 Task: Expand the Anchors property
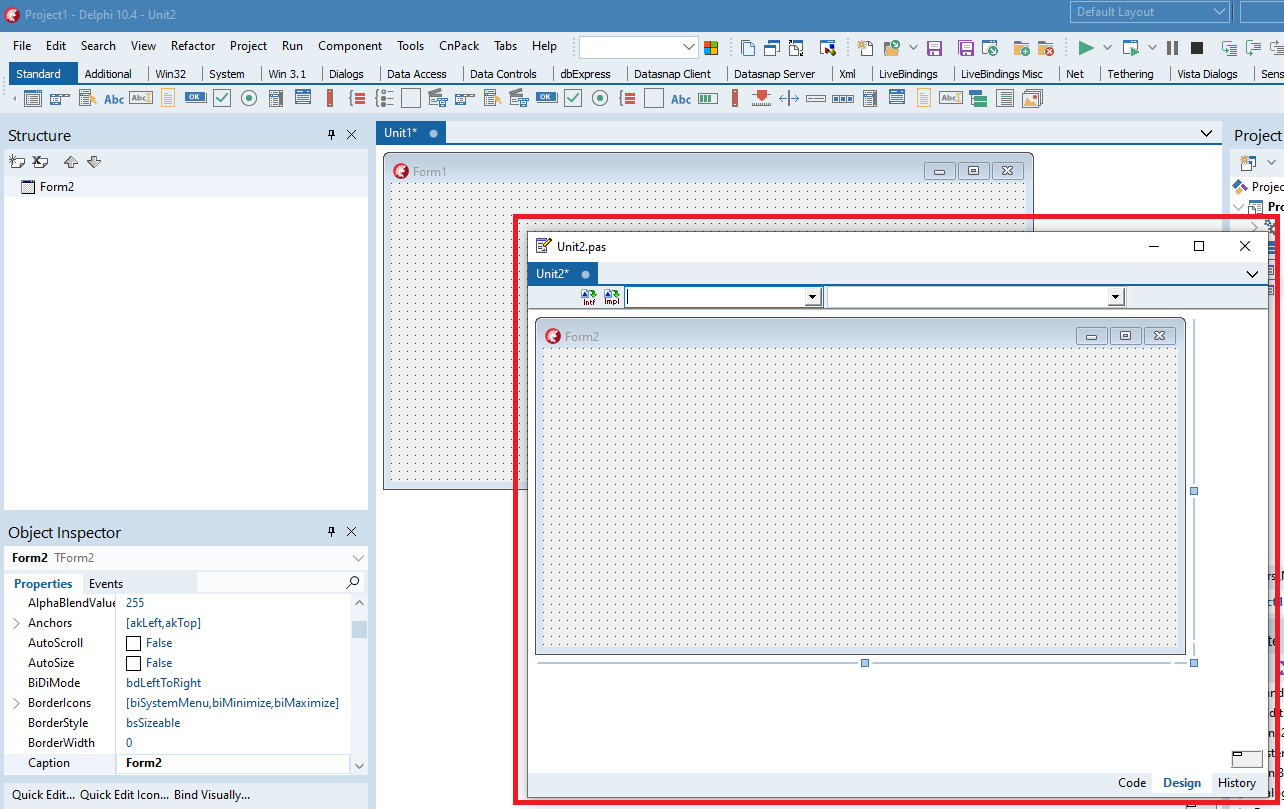[16, 623]
